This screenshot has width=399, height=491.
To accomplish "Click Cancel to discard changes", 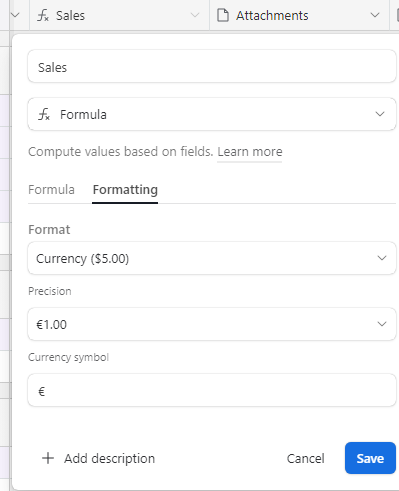I will 305,458.
